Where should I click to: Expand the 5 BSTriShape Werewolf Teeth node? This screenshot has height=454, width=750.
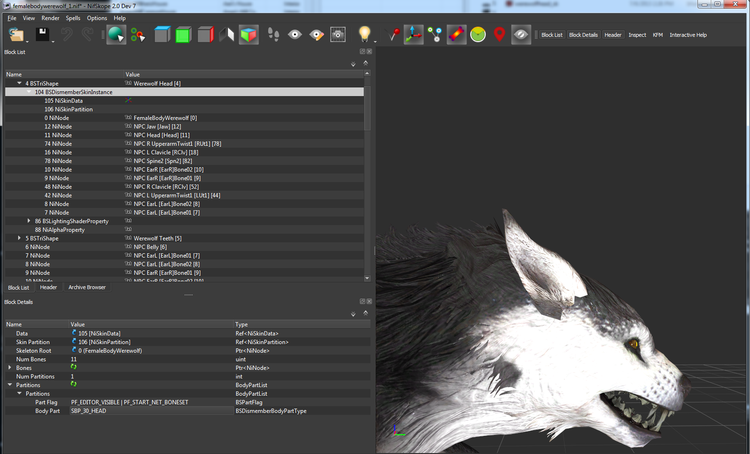coord(19,238)
